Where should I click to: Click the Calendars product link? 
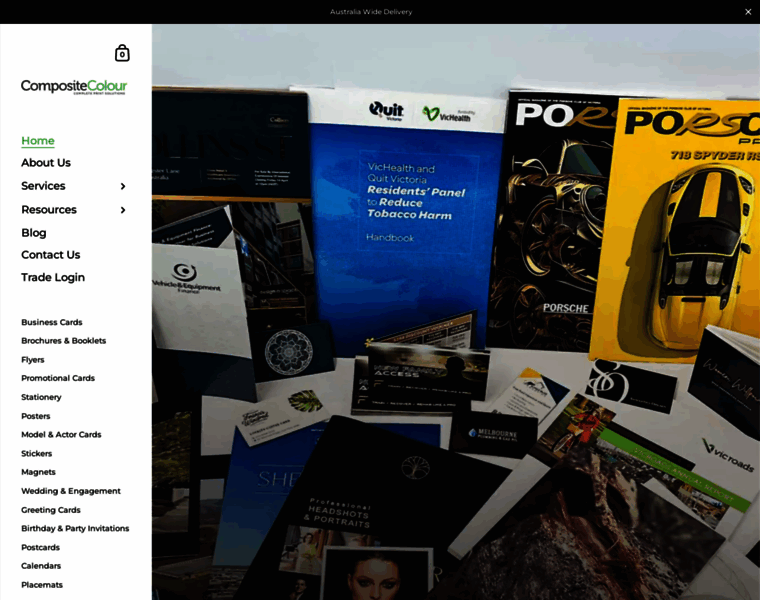(41, 566)
